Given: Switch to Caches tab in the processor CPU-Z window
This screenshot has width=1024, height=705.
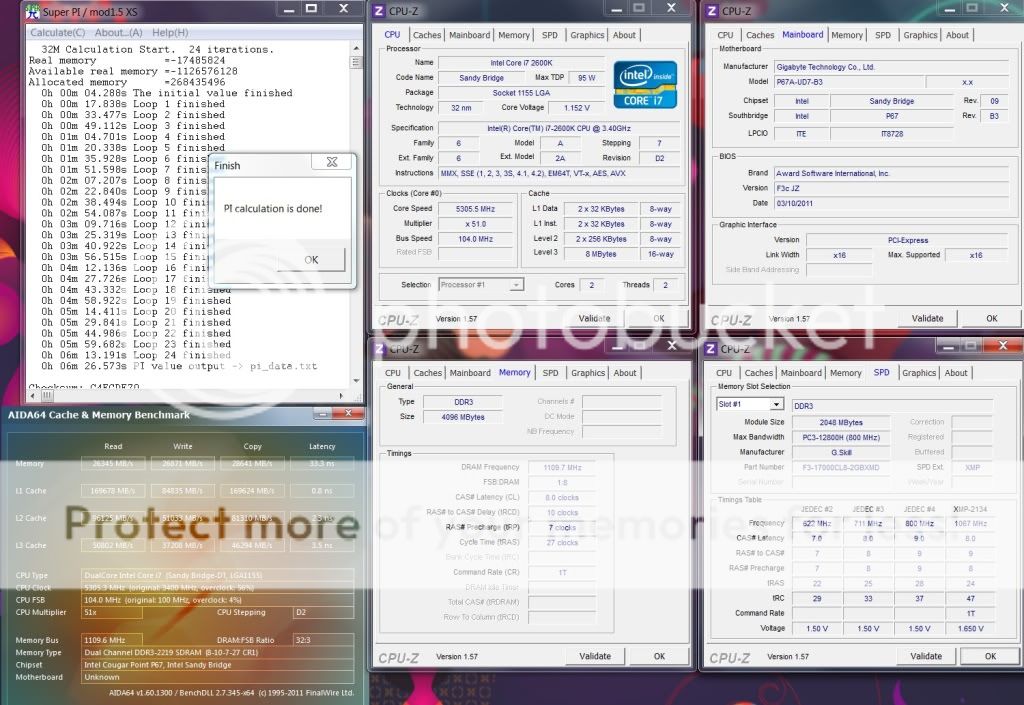Looking at the screenshot, I should (427, 35).
